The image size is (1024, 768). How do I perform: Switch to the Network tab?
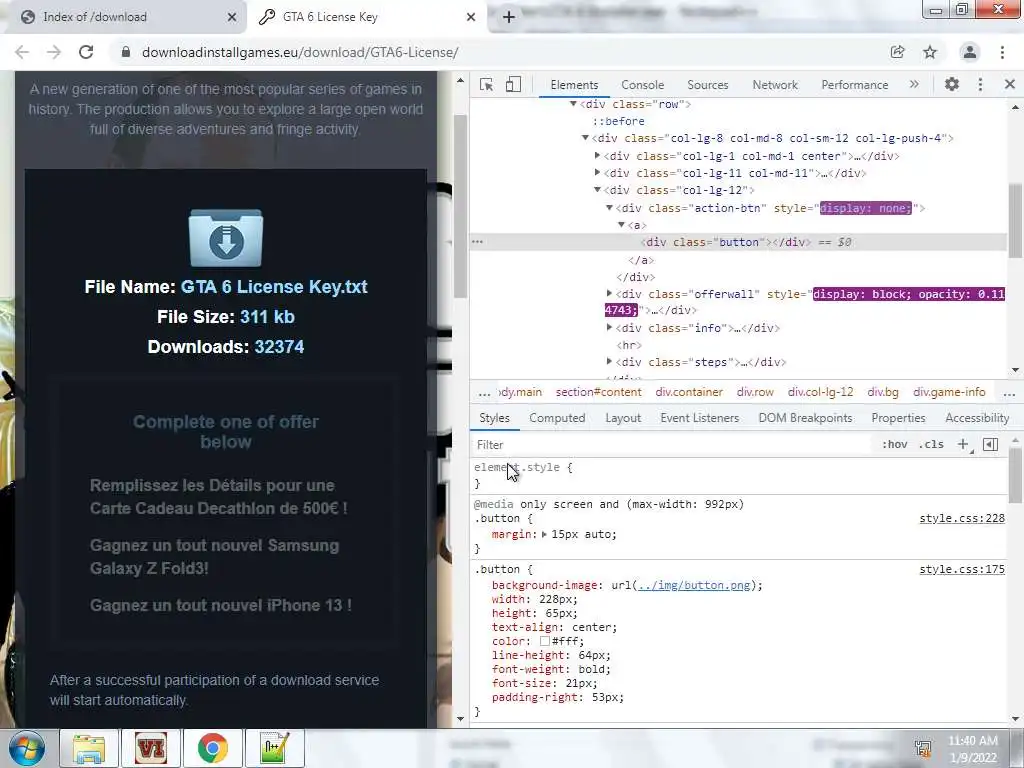tap(775, 85)
